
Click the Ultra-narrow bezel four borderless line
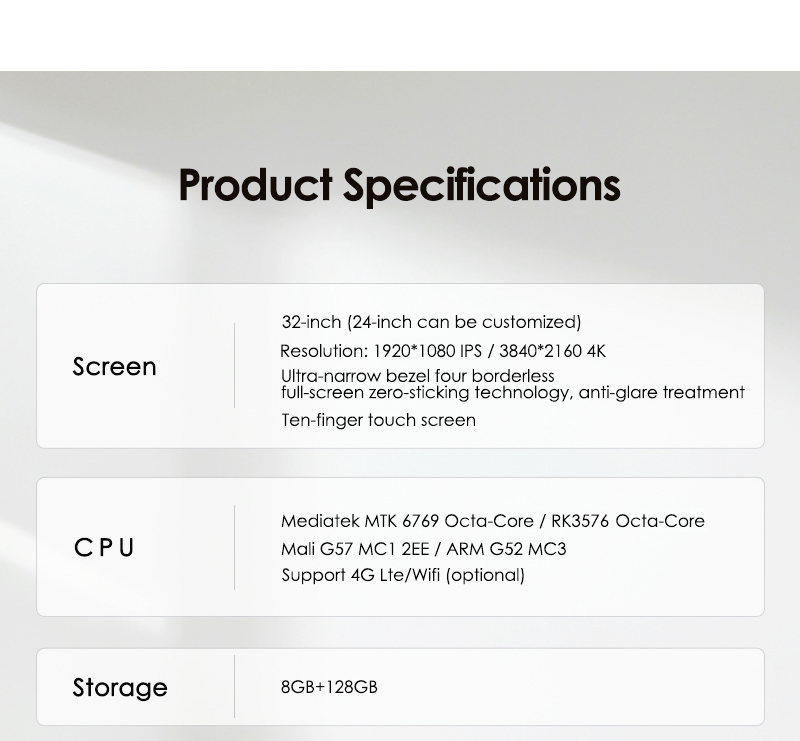417,376
